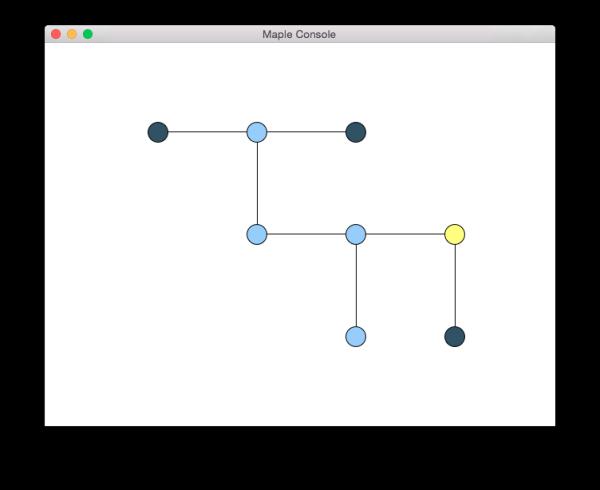Select the yellow node

pos(455,234)
